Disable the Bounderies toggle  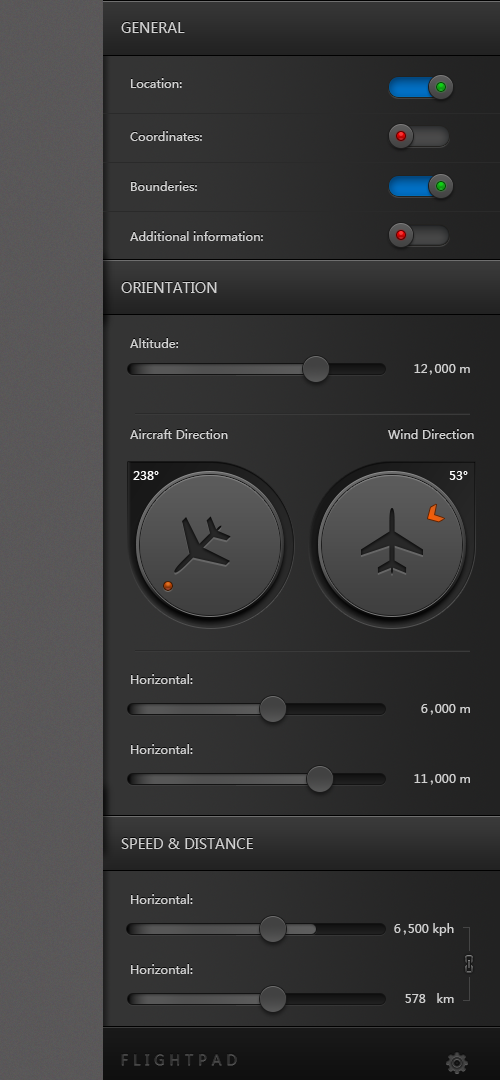[x=420, y=186]
